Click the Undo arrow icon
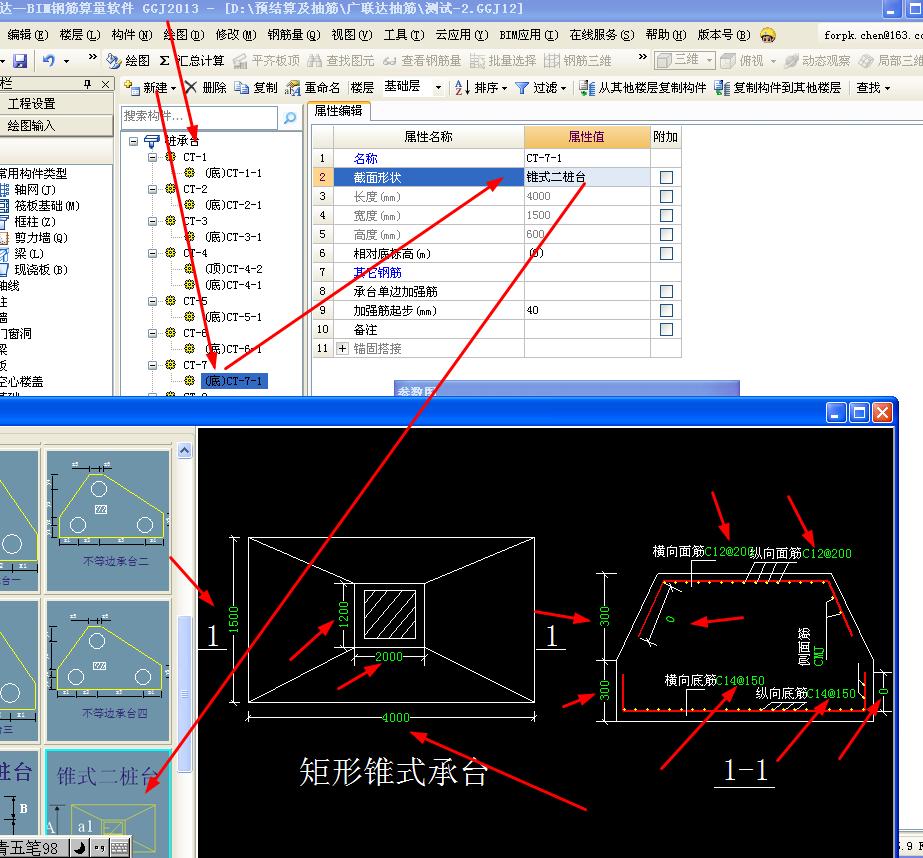The height and width of the screenshot is (858, 923). click(49, 60)
